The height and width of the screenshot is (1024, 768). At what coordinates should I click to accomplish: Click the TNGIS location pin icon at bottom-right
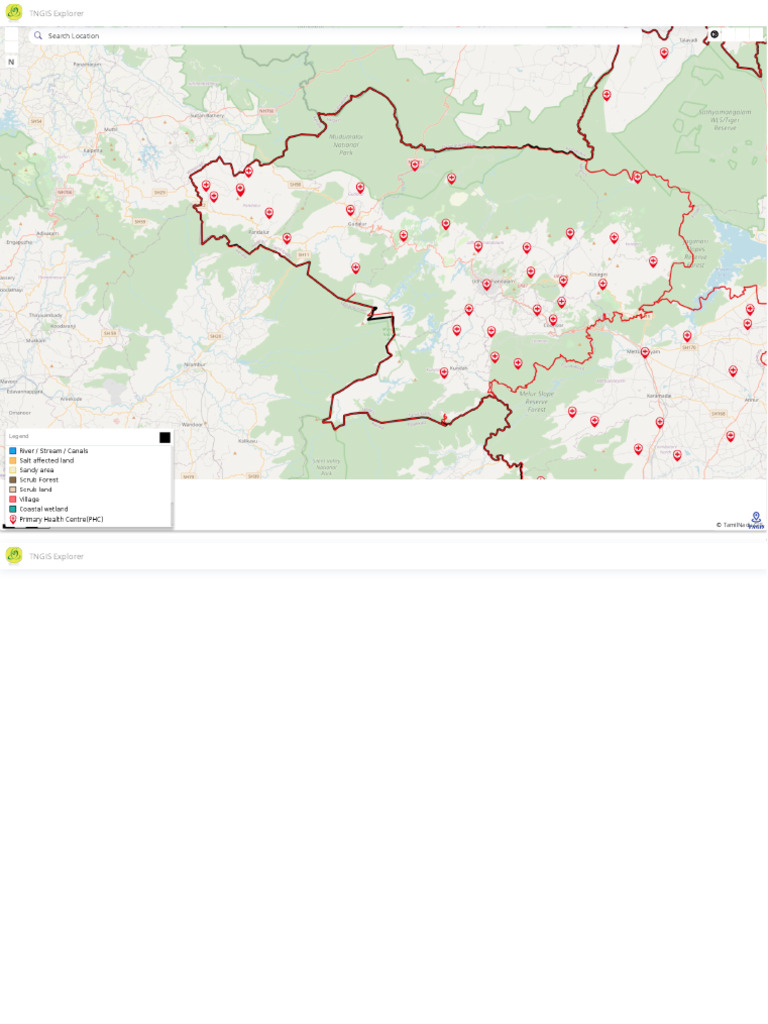pos(756,520)
